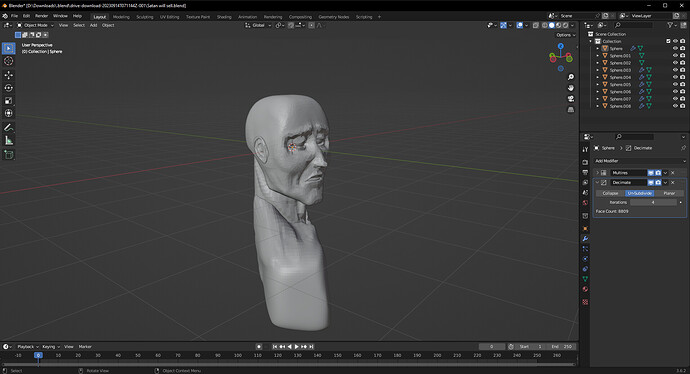Disable Sphere.002 in renders camera icon

click(683, 63)
